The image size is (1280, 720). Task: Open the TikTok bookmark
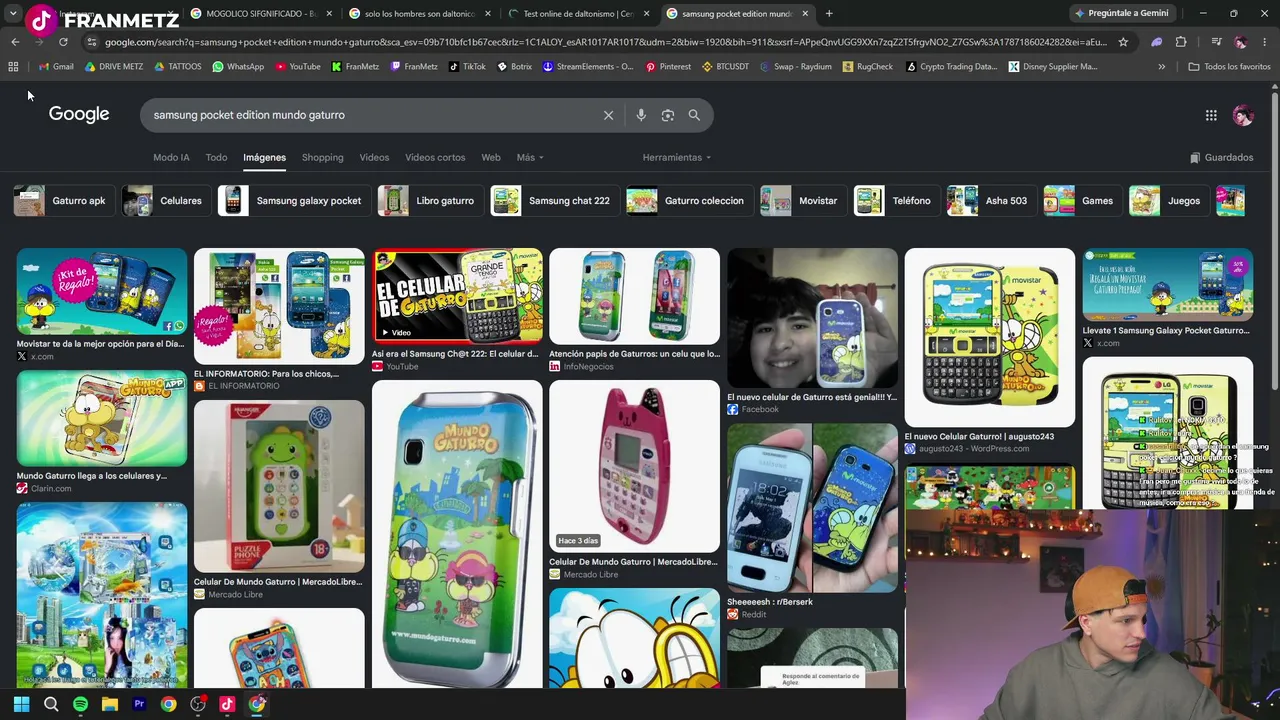click(x=467, y=67)
